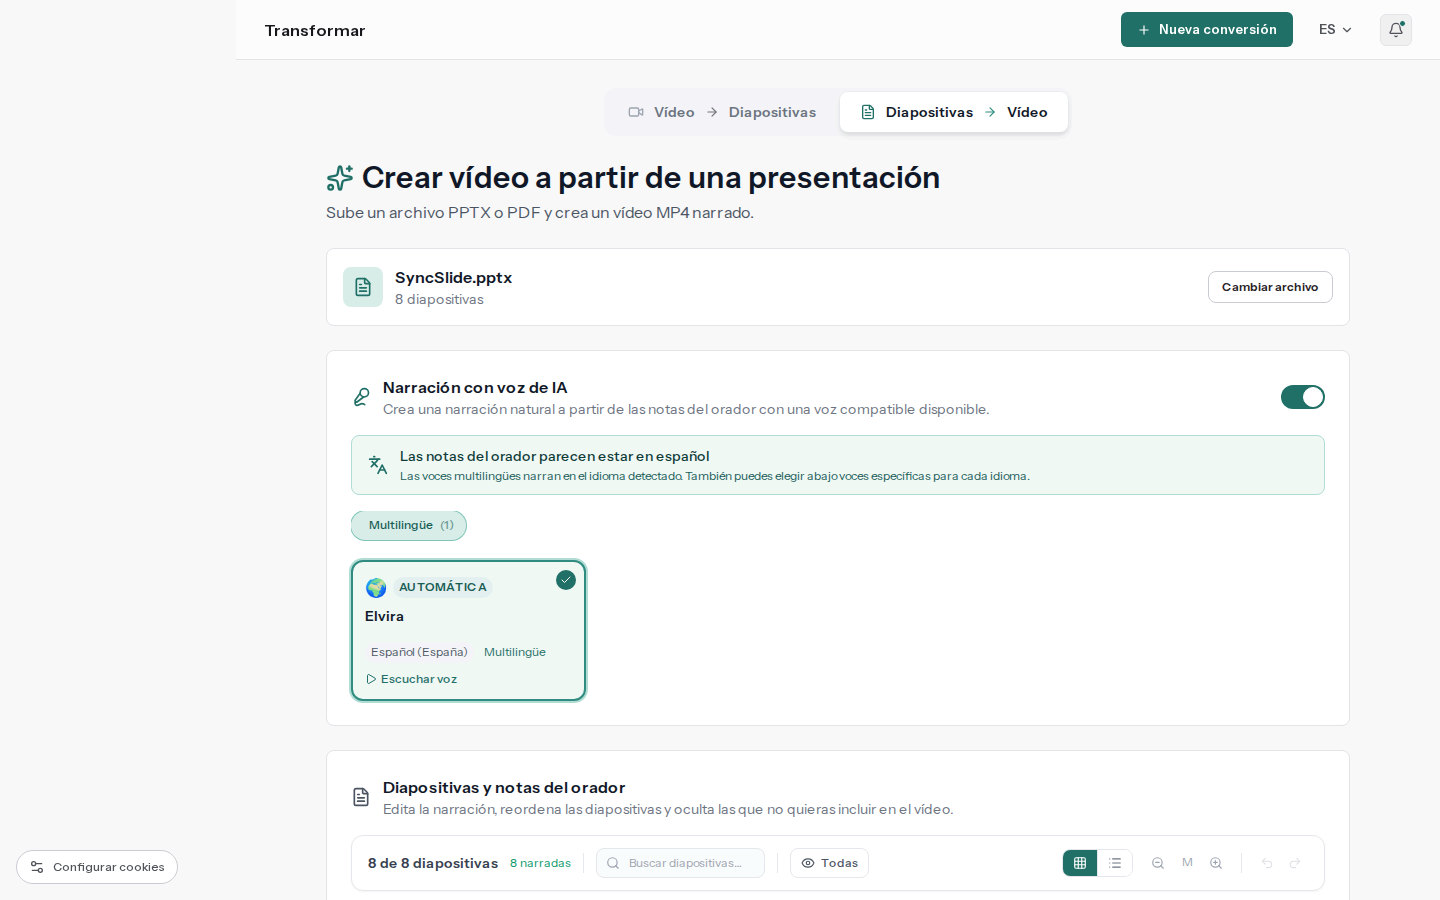Zoom in slide thumbnails
The height and width of the screenshot is (900, 1440).
point(1216,863)
